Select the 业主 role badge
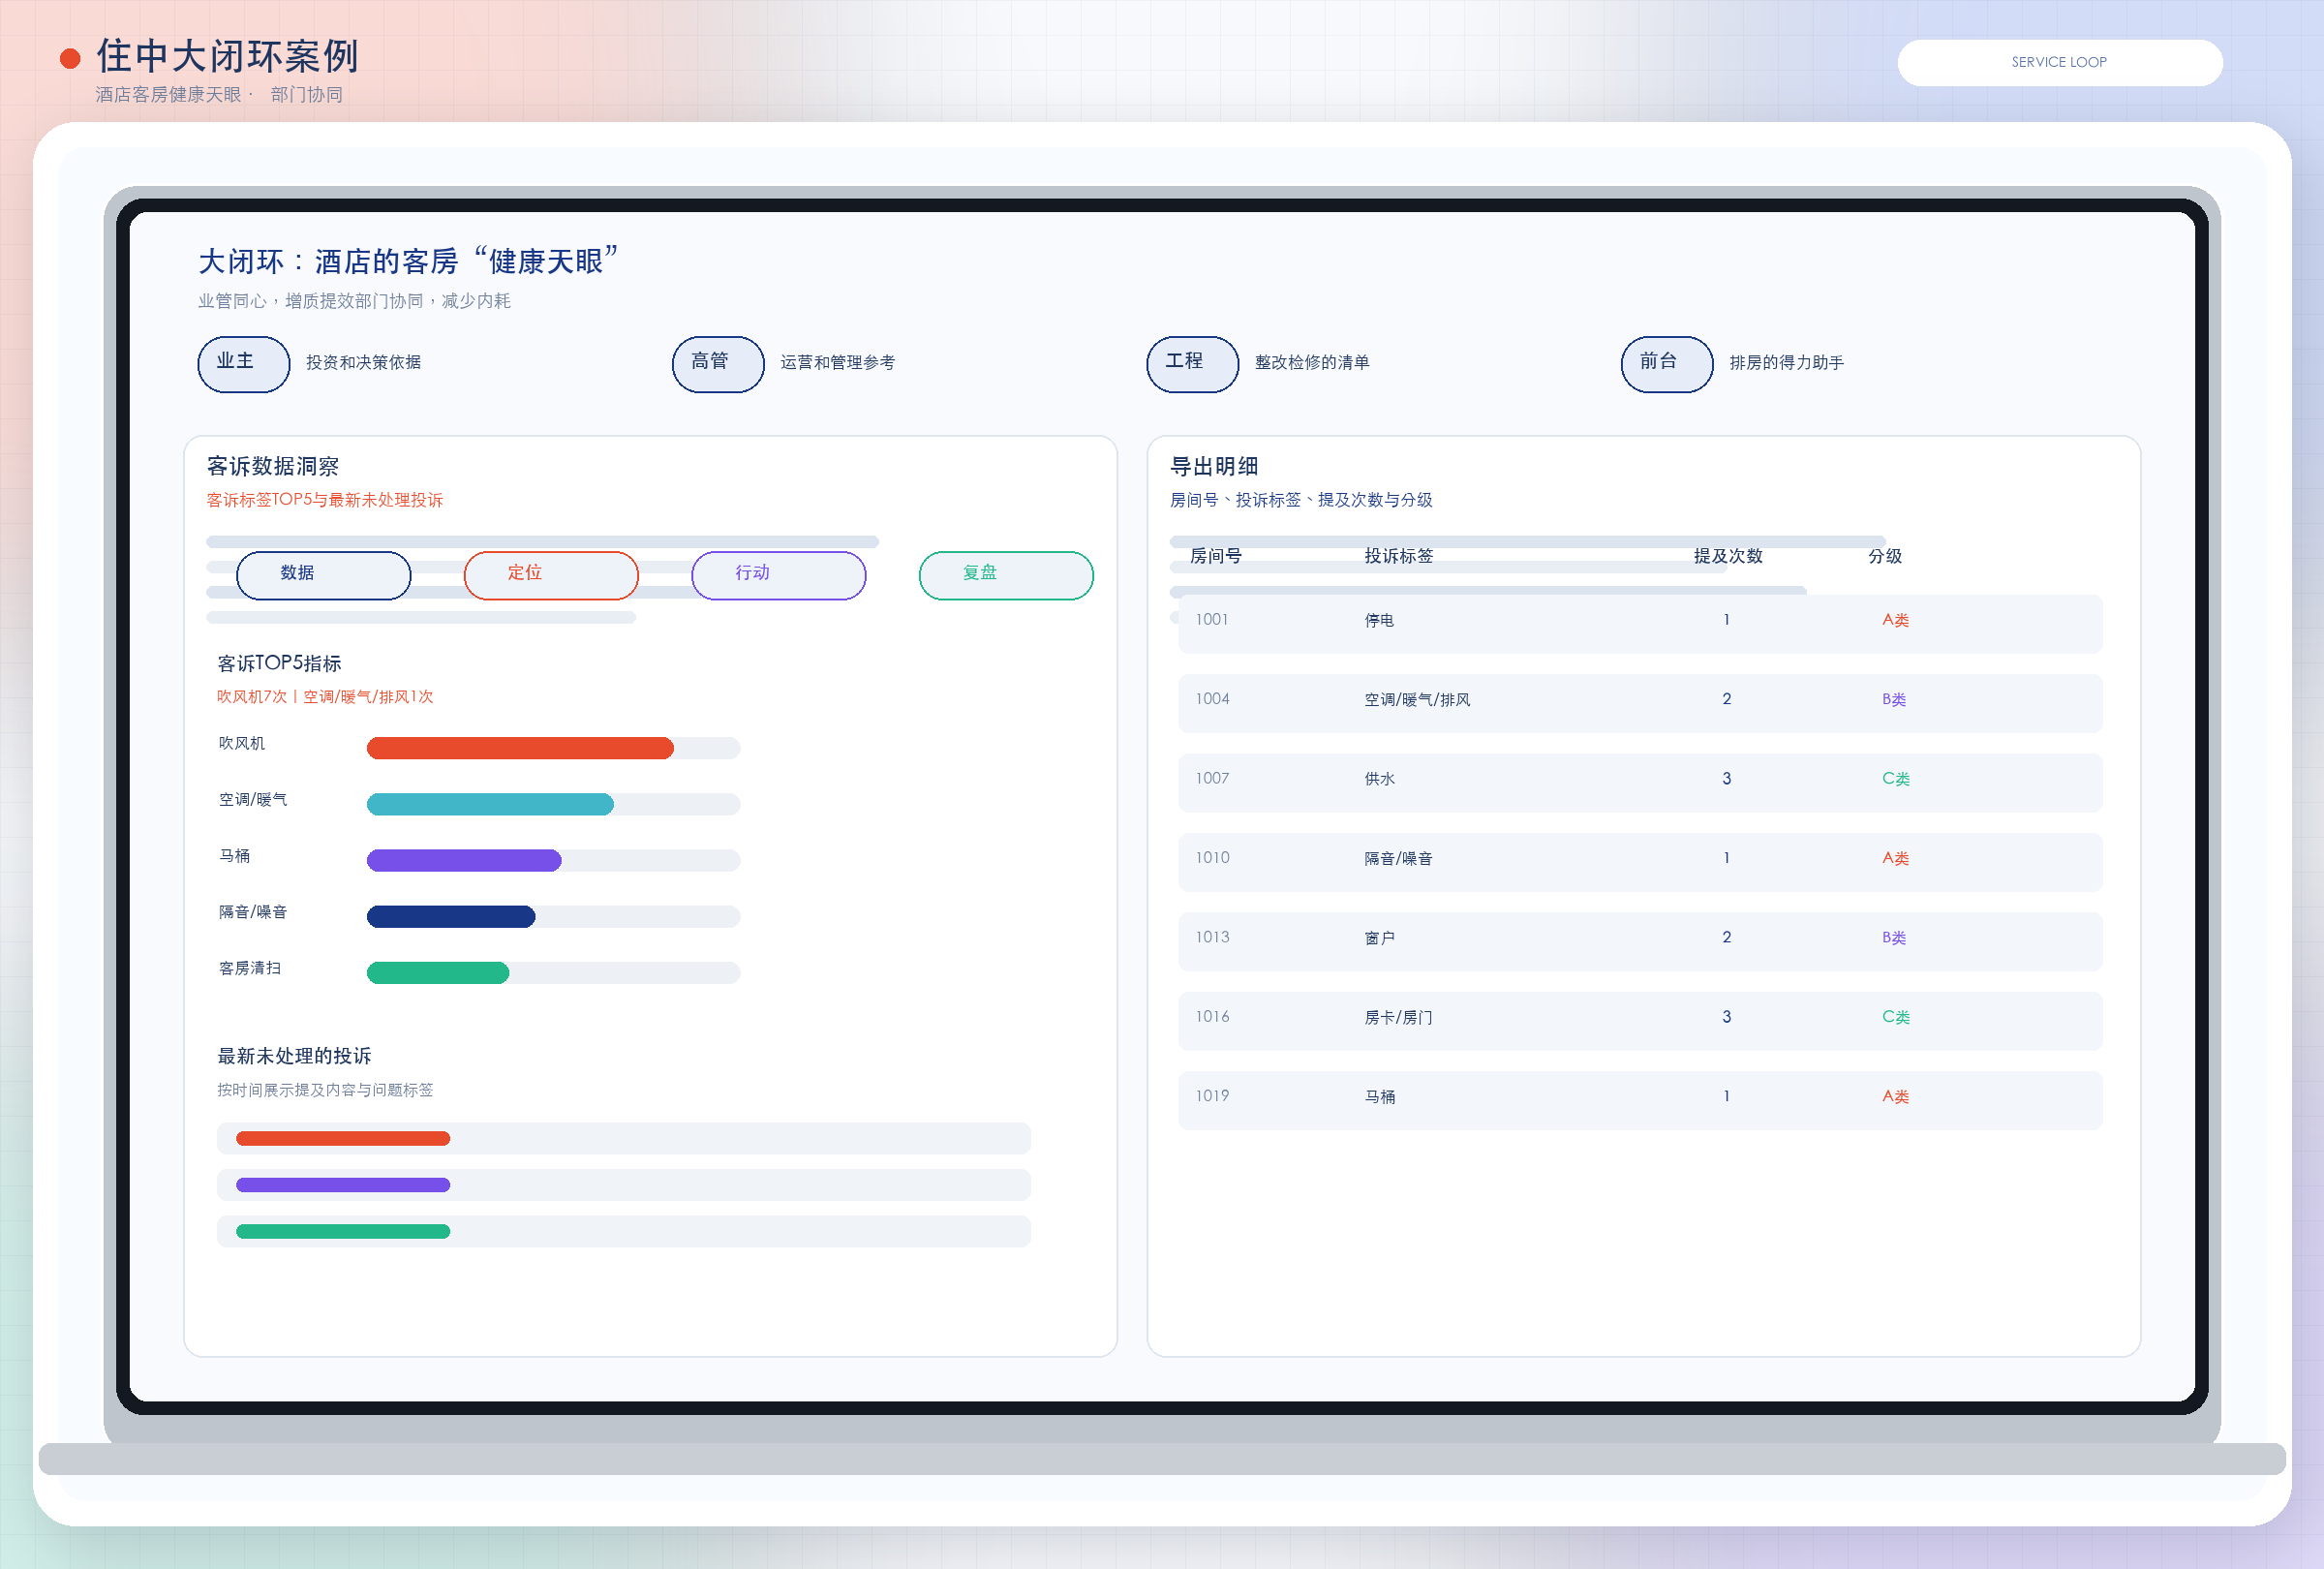This screenshot has height=1569, width=2324. (243, 364)
